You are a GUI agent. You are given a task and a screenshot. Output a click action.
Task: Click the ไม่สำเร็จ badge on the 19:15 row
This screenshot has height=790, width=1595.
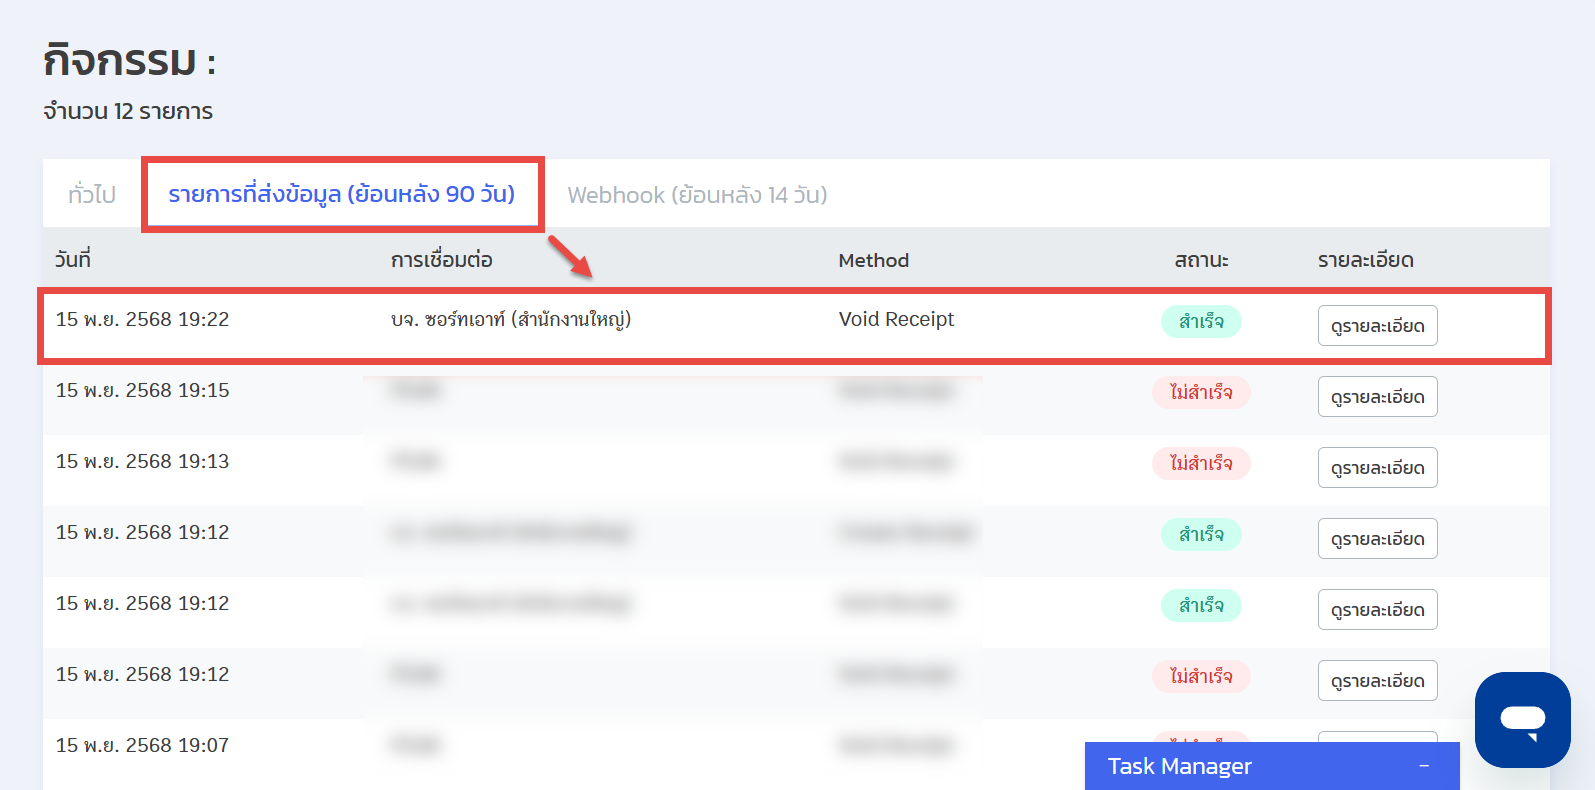[1200, 393]
